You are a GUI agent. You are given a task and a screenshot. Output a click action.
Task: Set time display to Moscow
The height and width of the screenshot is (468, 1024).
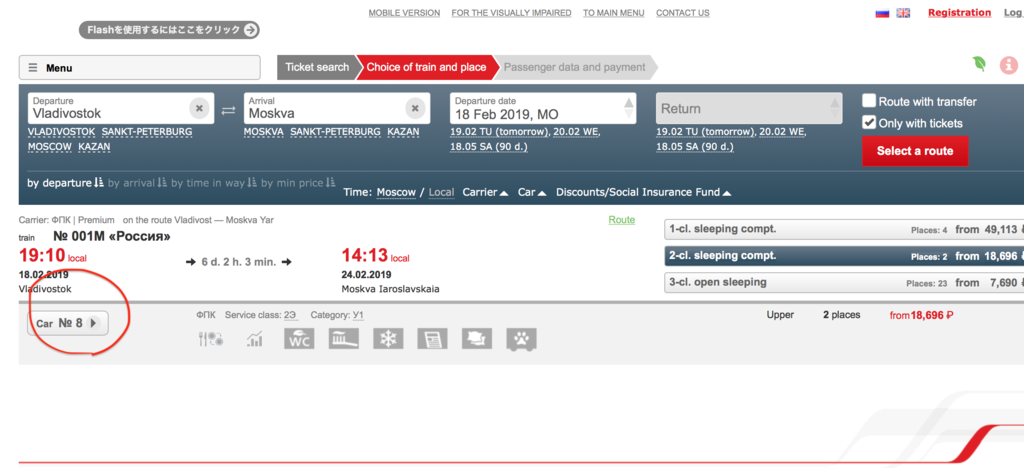(x=396, y=192)
